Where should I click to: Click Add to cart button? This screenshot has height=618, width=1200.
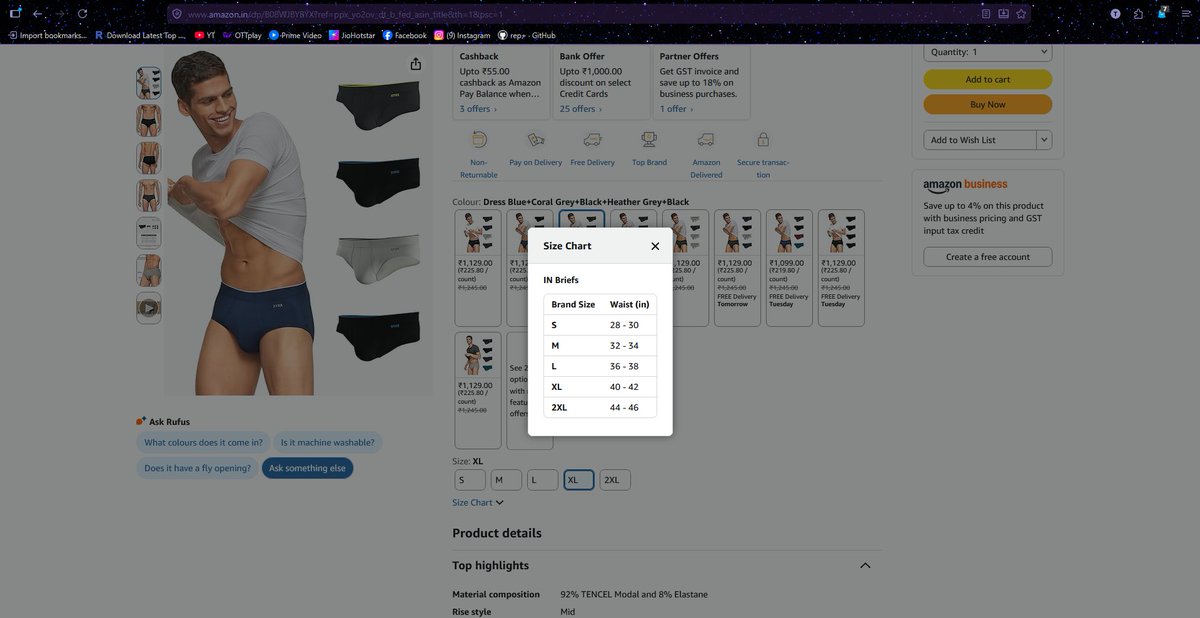click(x=988, y=80)
